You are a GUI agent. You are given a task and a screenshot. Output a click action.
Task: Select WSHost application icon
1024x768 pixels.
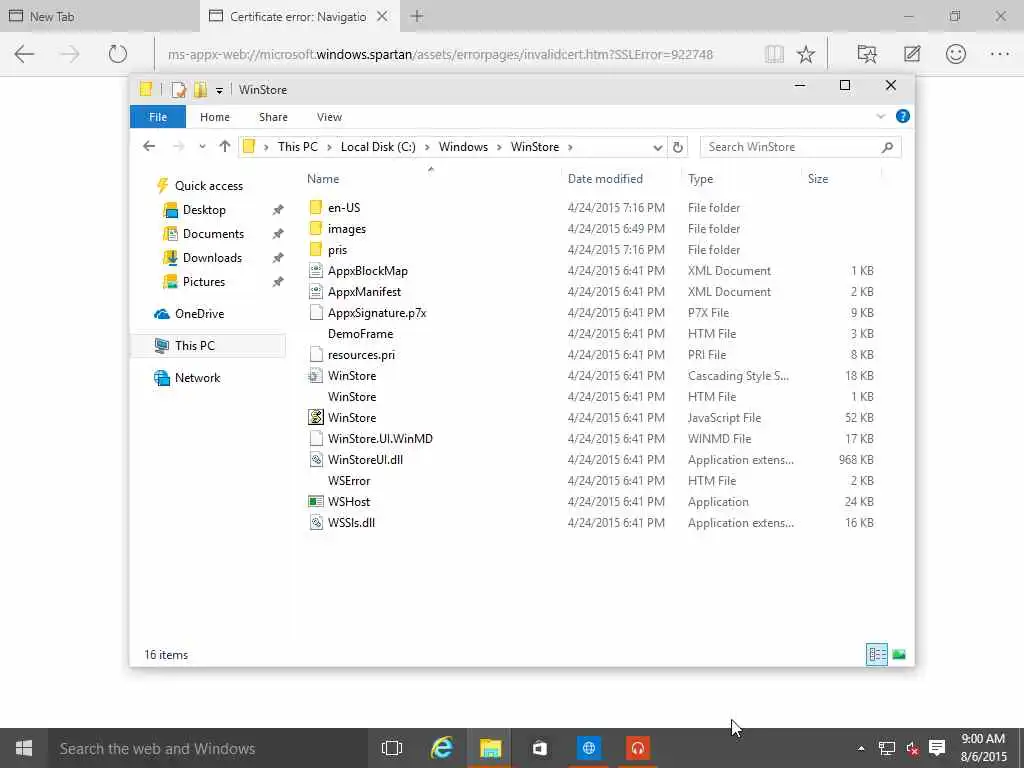316,502
